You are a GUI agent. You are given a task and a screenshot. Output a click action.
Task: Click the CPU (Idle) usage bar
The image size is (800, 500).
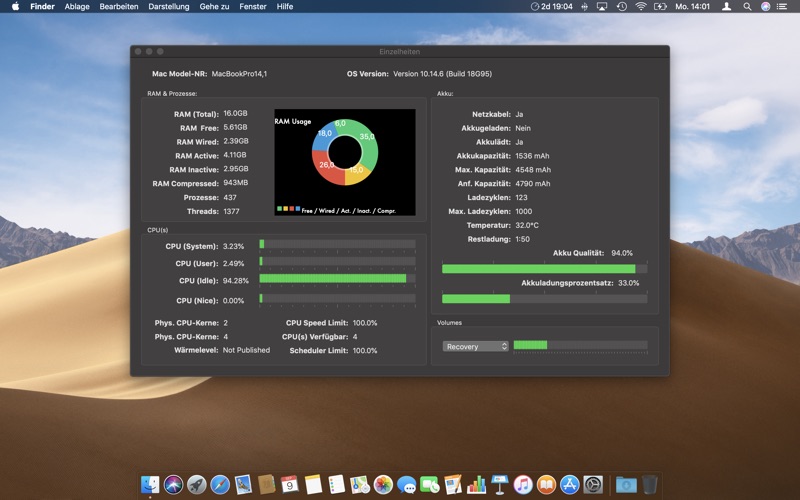(337, 279)
